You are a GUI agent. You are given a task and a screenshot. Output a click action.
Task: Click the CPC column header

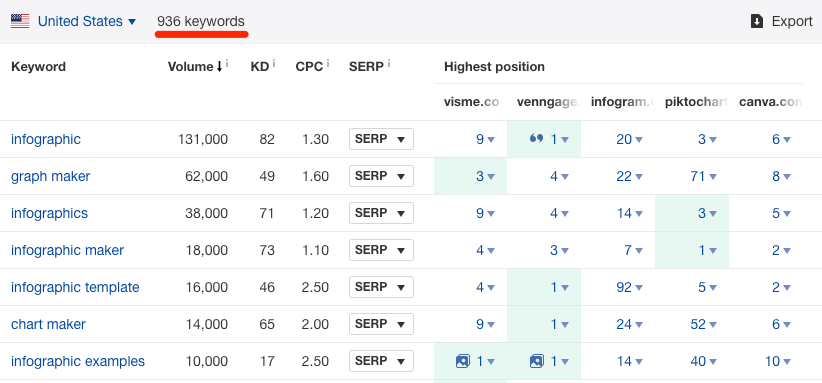pyautogui.click(x=309, y=67)
